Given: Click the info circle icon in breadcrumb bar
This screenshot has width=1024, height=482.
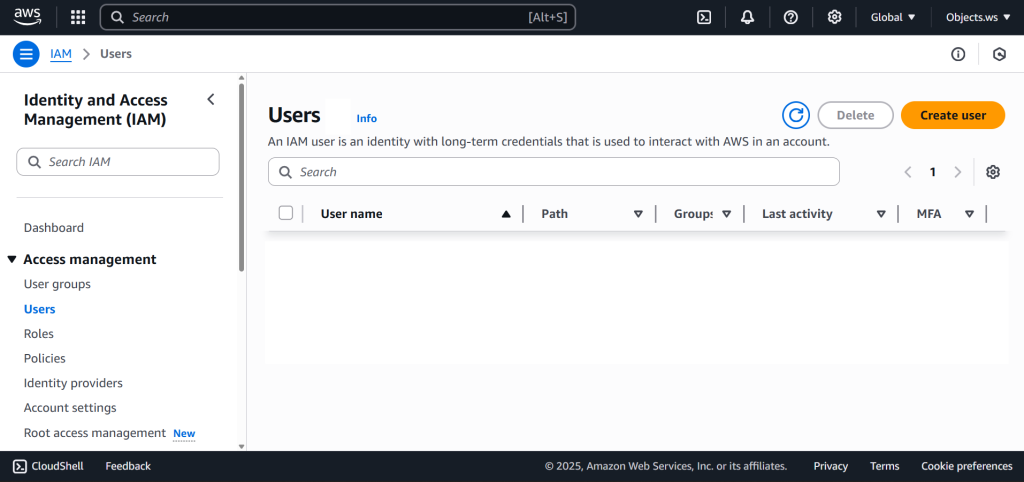Looking at the screenshot, I should click(x=958, y=54).
